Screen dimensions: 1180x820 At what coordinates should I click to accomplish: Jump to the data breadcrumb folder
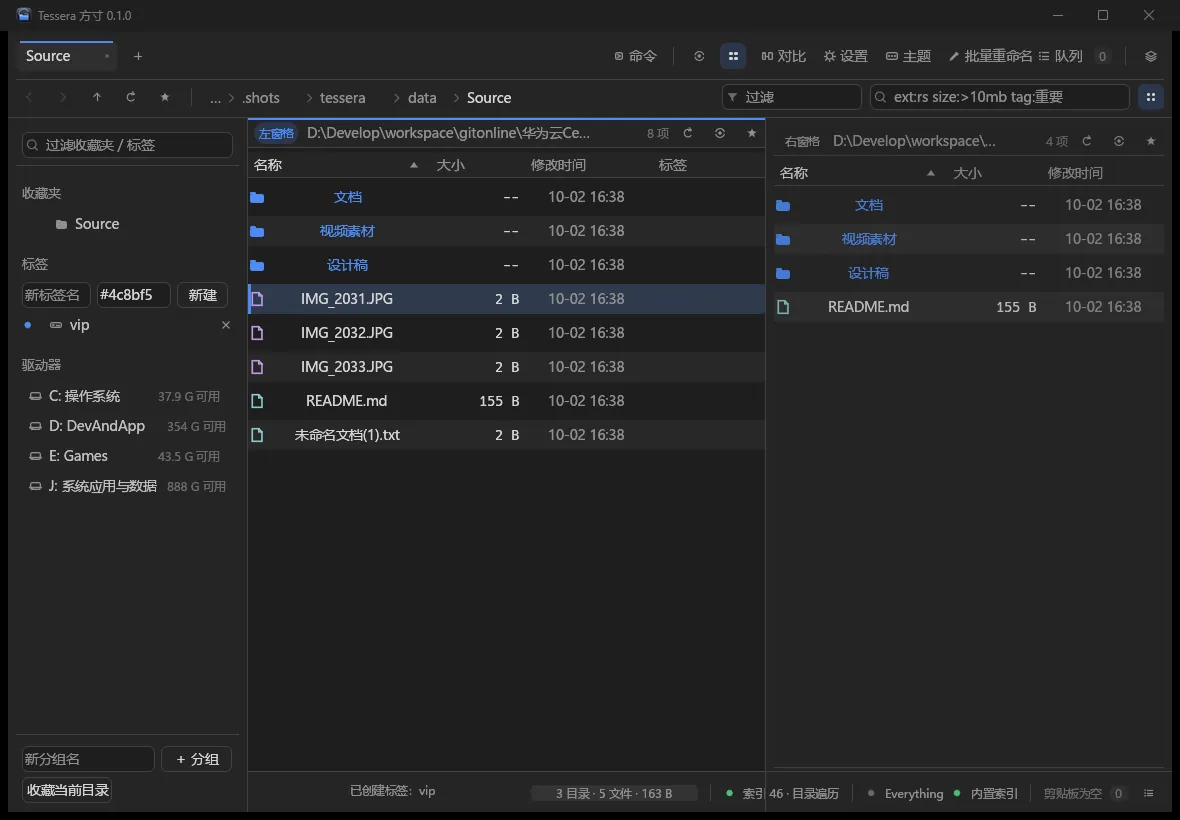(x=422, y=98)
